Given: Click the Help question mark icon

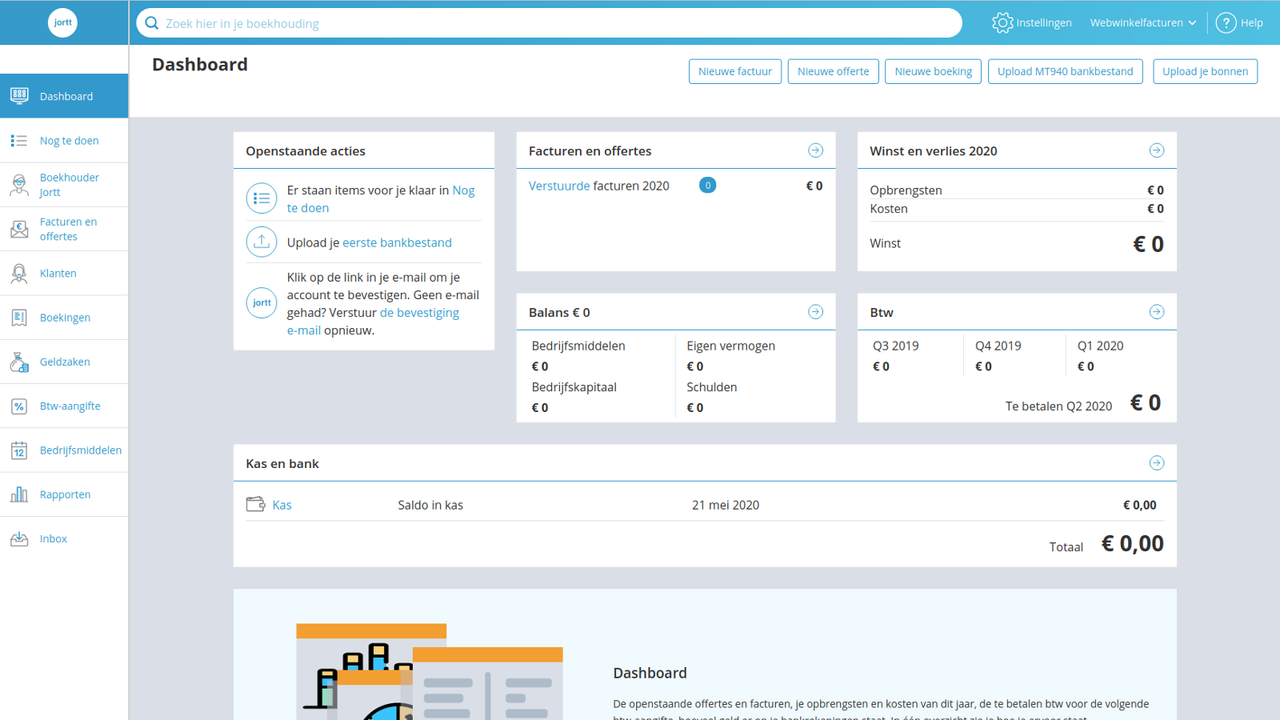Looking at the screenshot, I should 1226,22.
